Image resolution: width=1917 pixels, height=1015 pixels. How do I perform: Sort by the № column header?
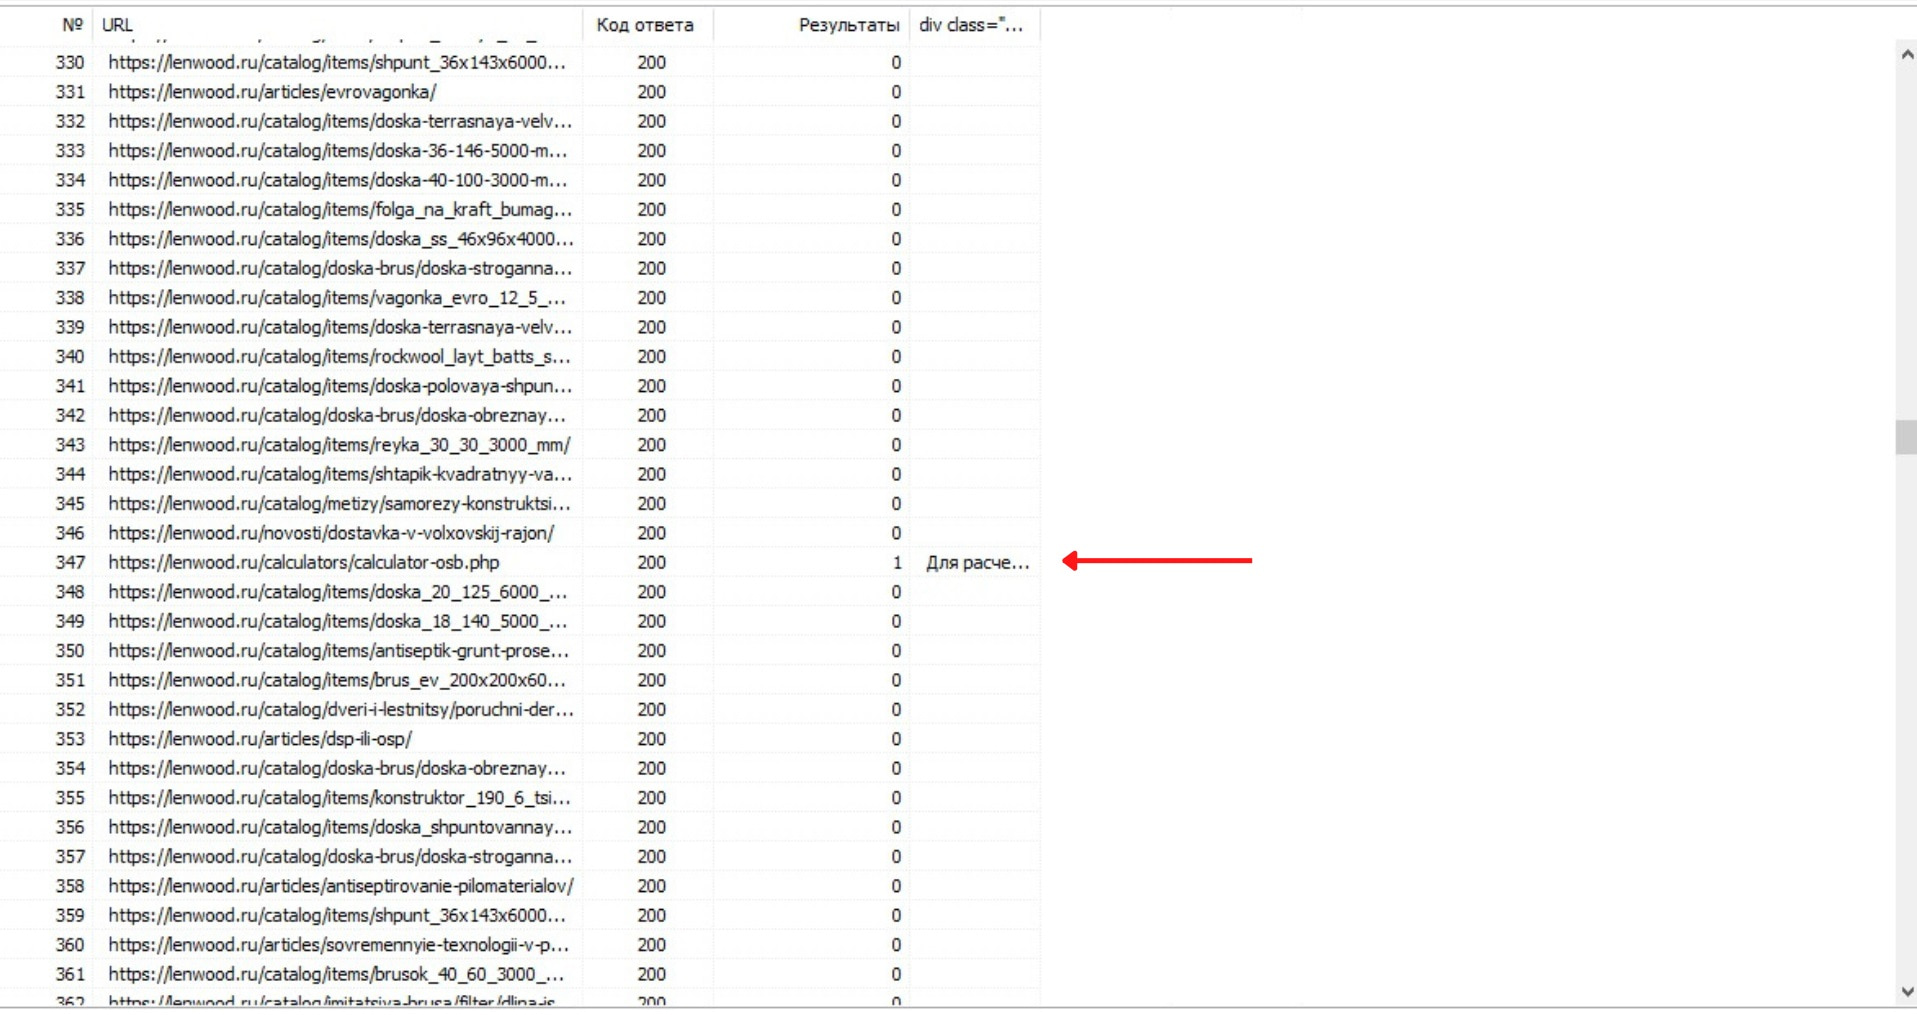[72, 25]
